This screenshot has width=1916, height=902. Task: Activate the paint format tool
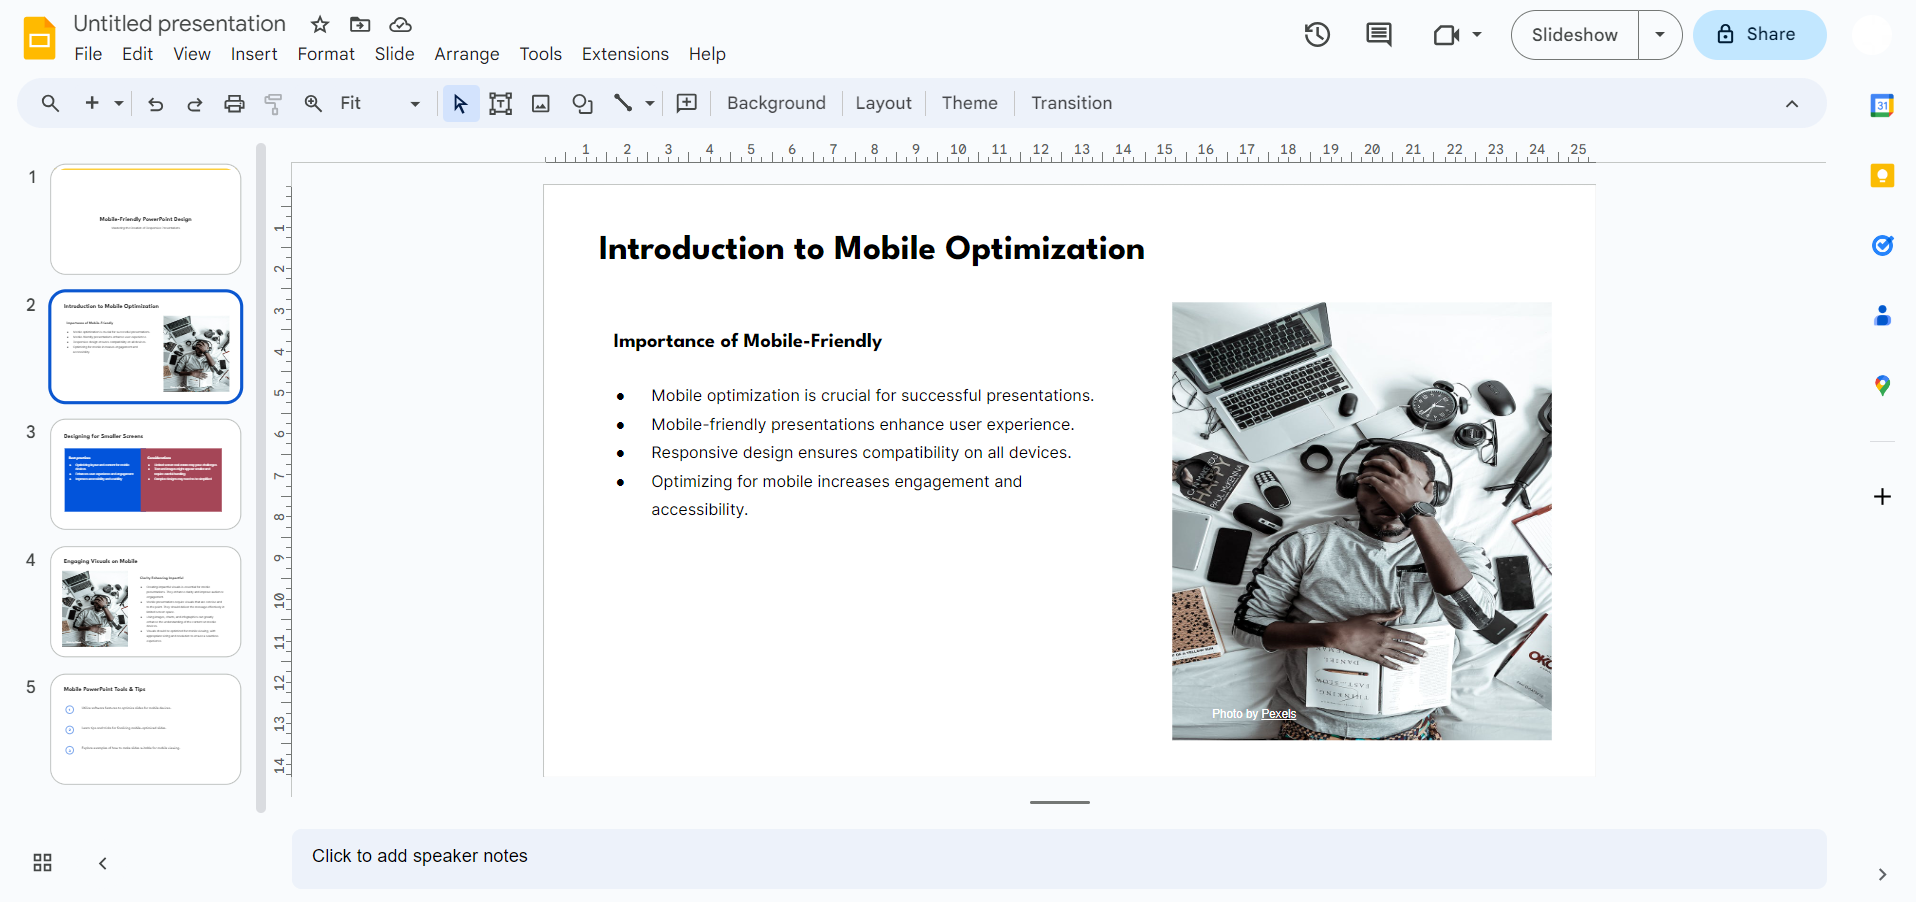[272, 103]
